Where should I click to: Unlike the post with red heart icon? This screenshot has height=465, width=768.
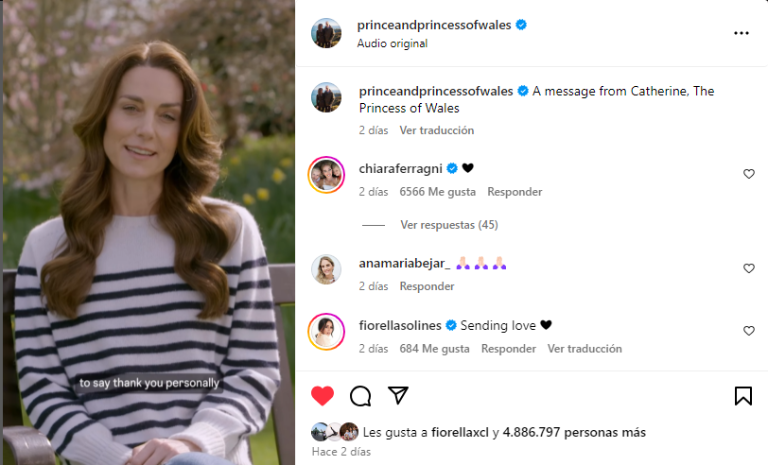[322, 396]
